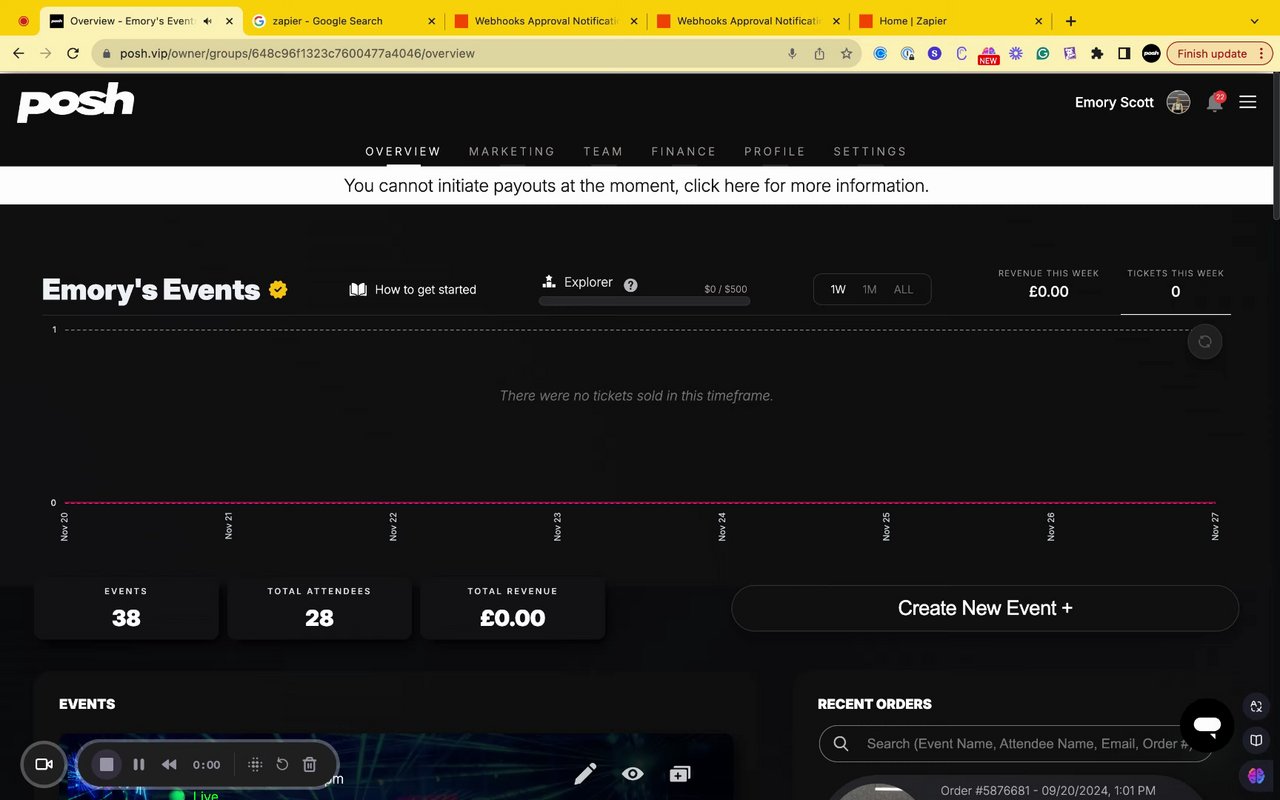Go back in browser history

18,54
